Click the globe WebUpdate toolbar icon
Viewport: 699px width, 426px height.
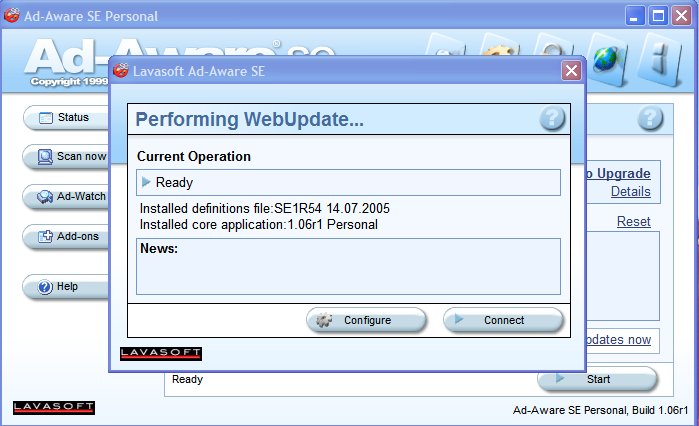click(608, 60)
